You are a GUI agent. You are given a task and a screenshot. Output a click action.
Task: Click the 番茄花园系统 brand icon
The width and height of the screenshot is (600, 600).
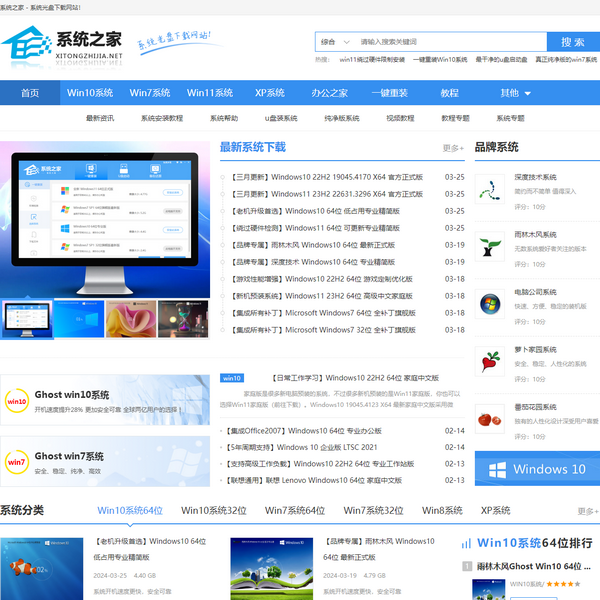tap(490, 418)
